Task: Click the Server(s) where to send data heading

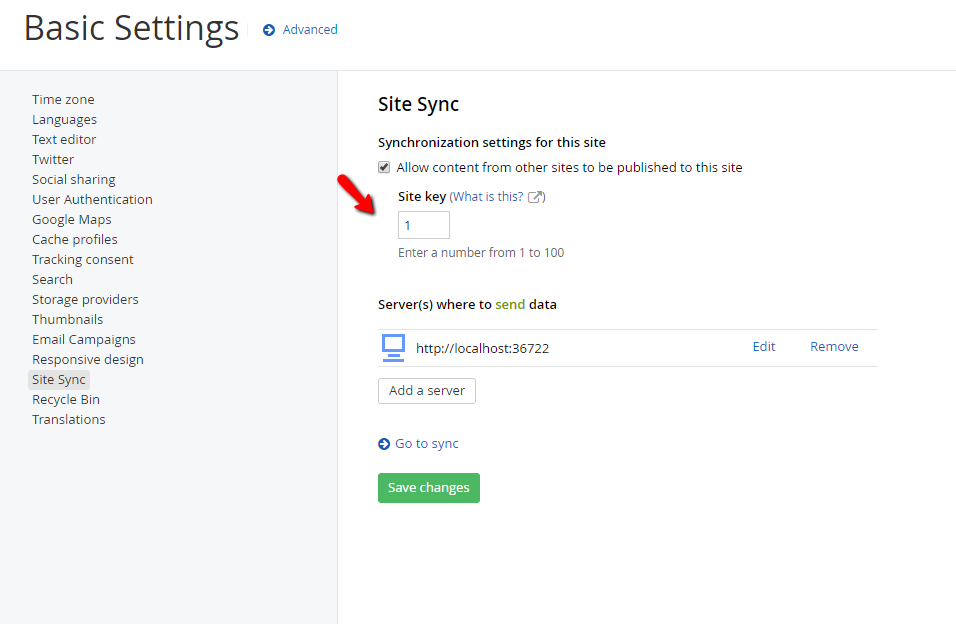Action: point(467,304)
